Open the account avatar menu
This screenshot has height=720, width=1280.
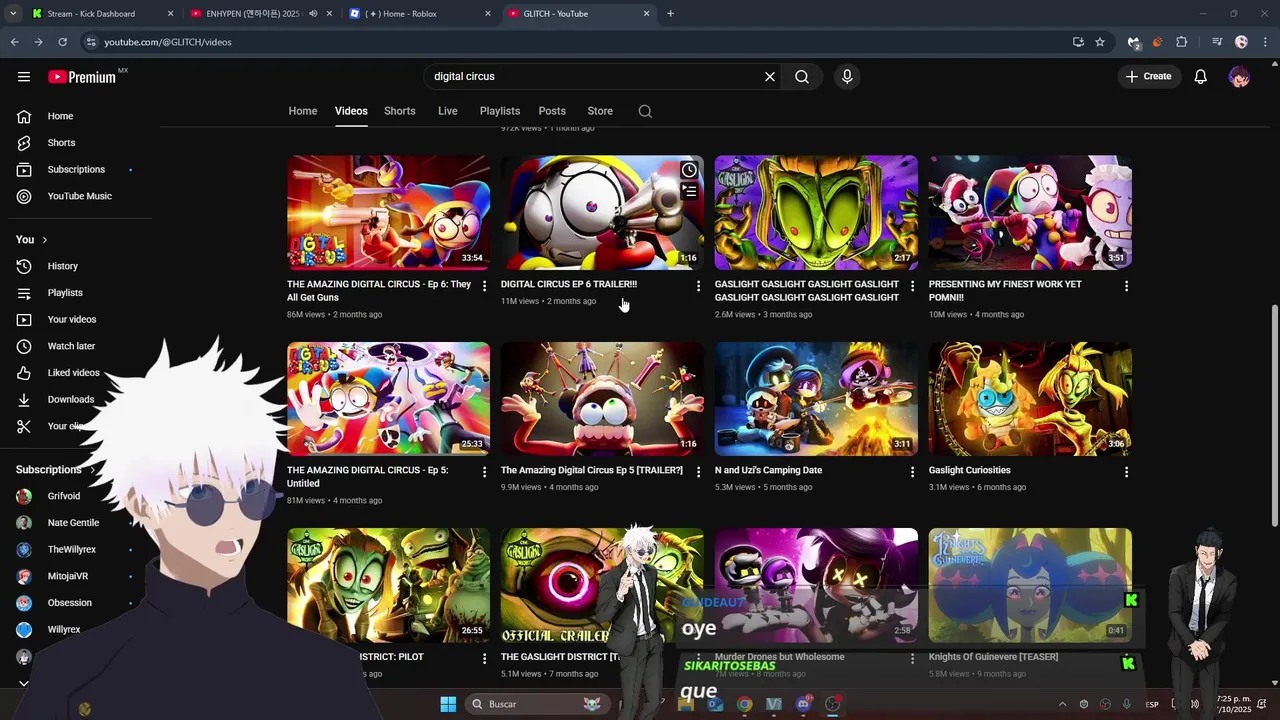pos(1239,77)
